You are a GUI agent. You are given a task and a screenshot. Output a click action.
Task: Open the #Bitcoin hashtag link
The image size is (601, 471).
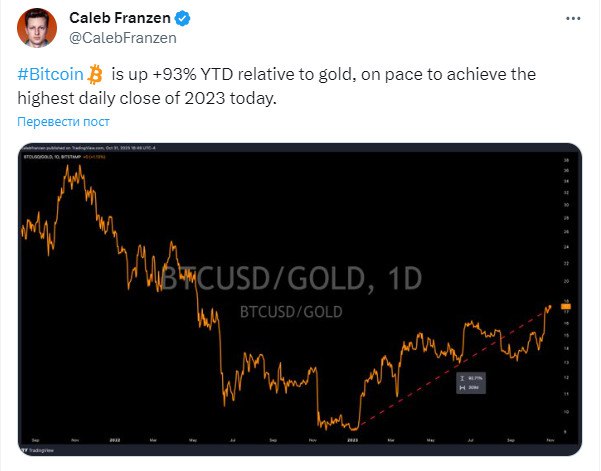[50, 74]
